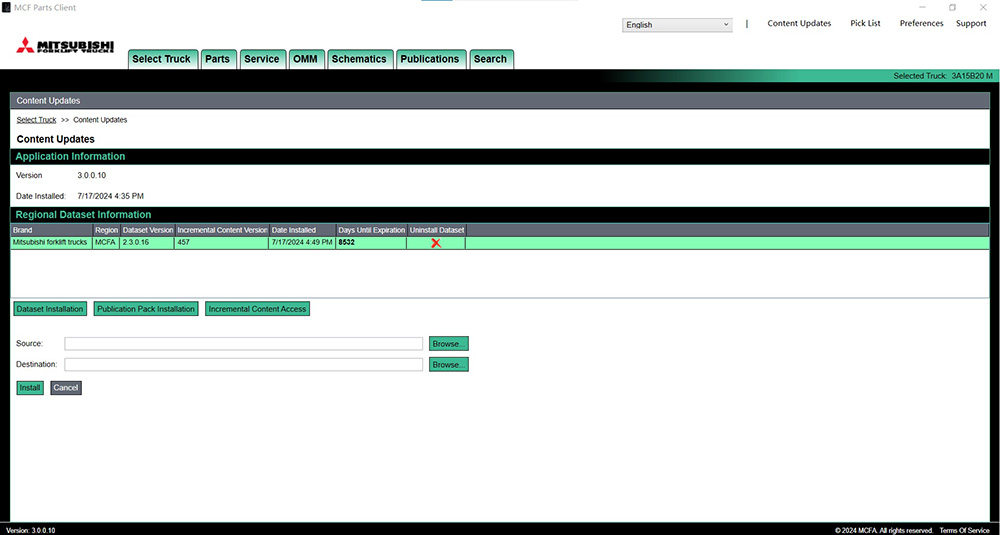This screenshot has width=1000, height=535.
Task: Open the Pick List menu item
Action: click(865, 24)
